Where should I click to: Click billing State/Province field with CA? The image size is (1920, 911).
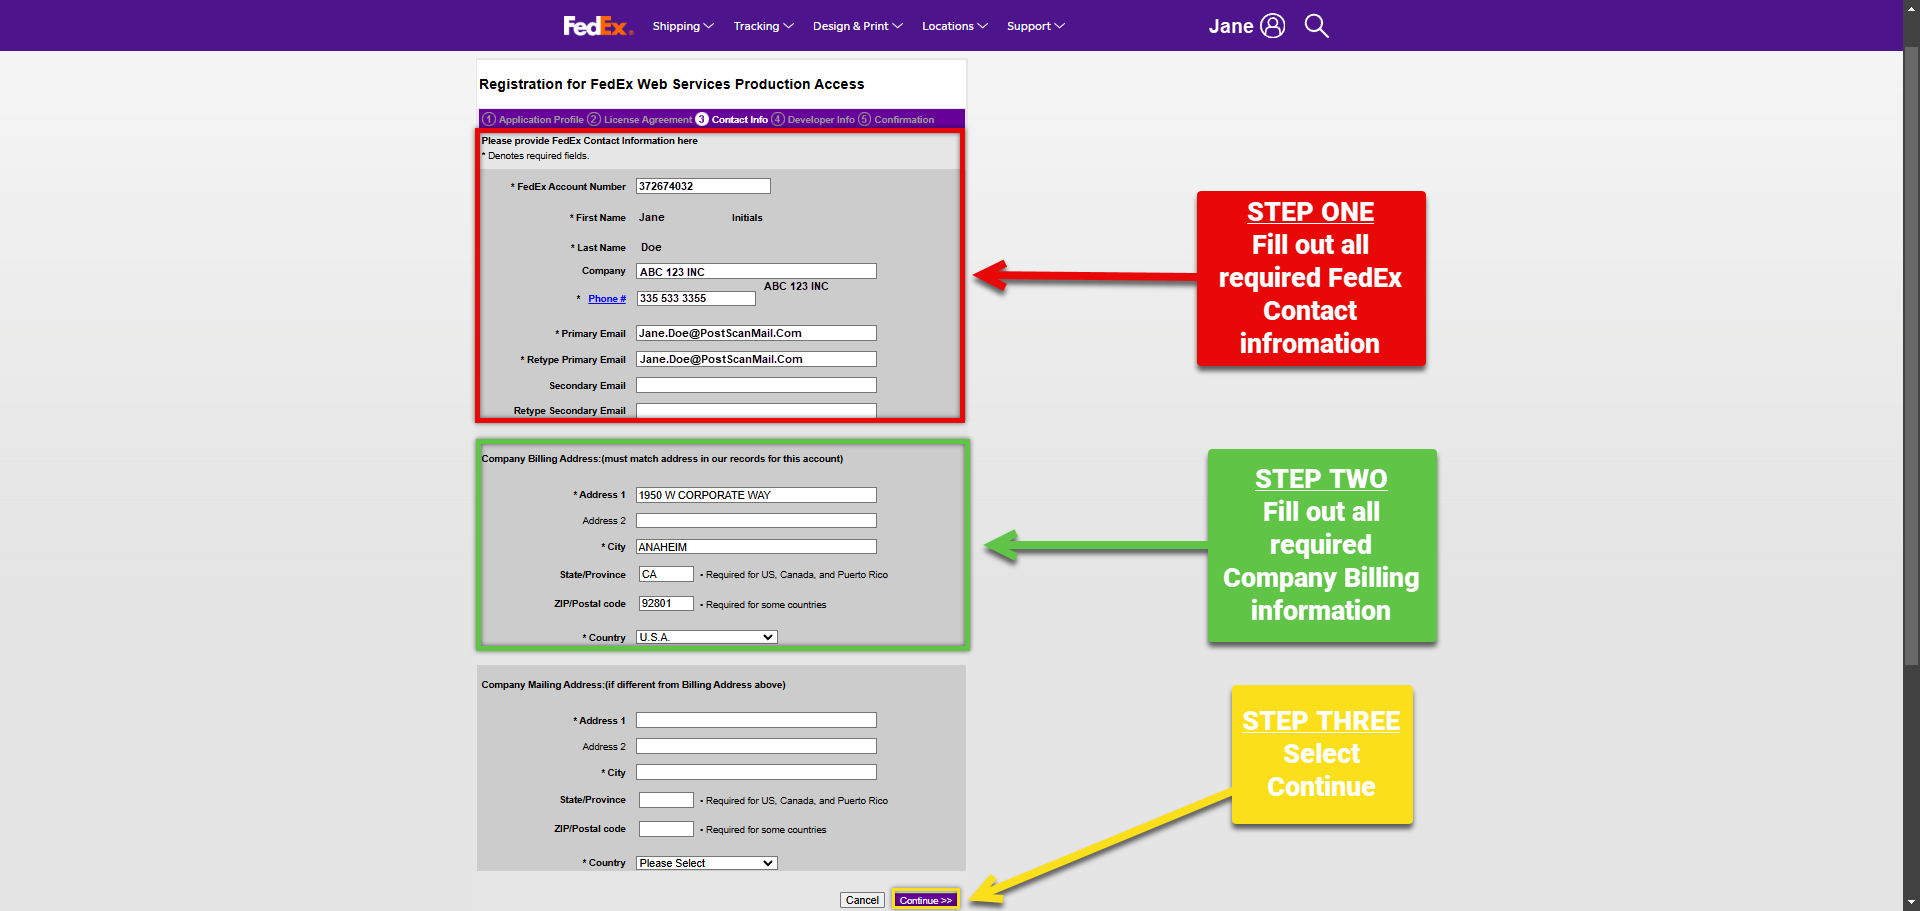click(666, 574)
